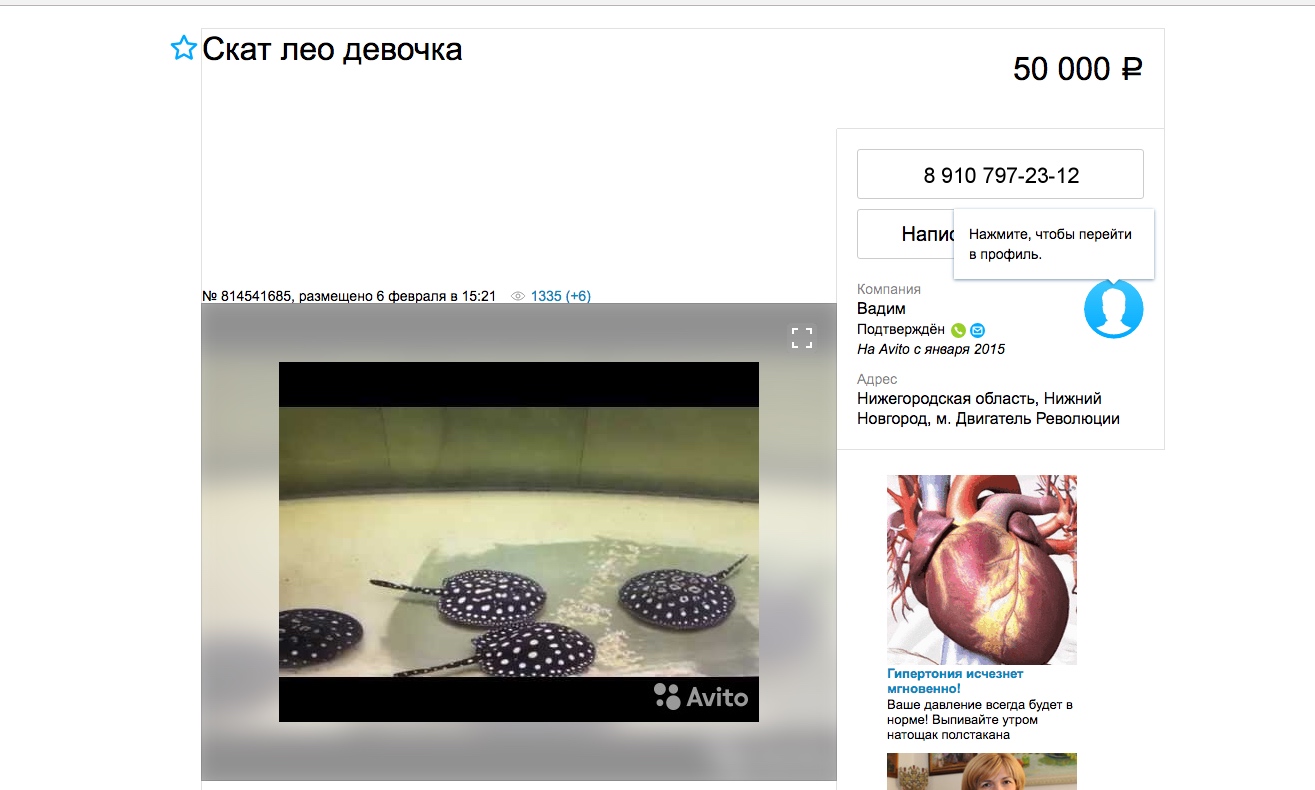The image size is (1315, 790).
Task: Click the profile tooltip Нажмите, чтобы перейти
Action: click(1052, 244)
